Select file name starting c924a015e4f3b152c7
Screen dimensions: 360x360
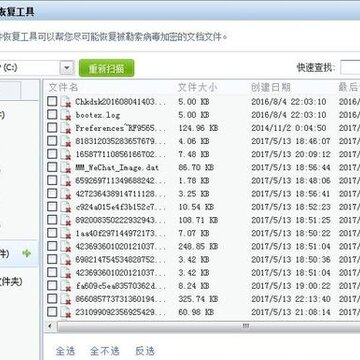121,207
